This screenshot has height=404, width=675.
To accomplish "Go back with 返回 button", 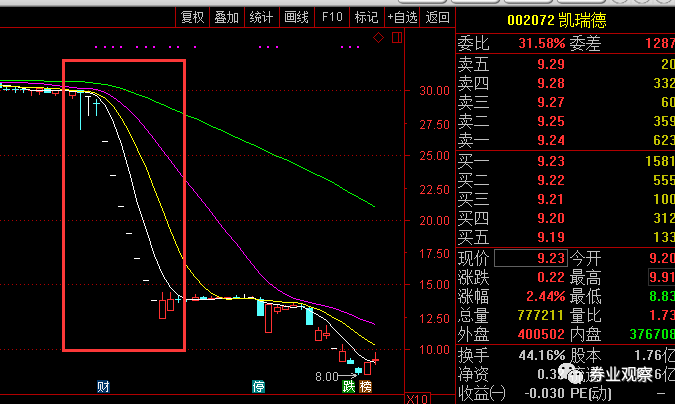I will click(437, 17).
